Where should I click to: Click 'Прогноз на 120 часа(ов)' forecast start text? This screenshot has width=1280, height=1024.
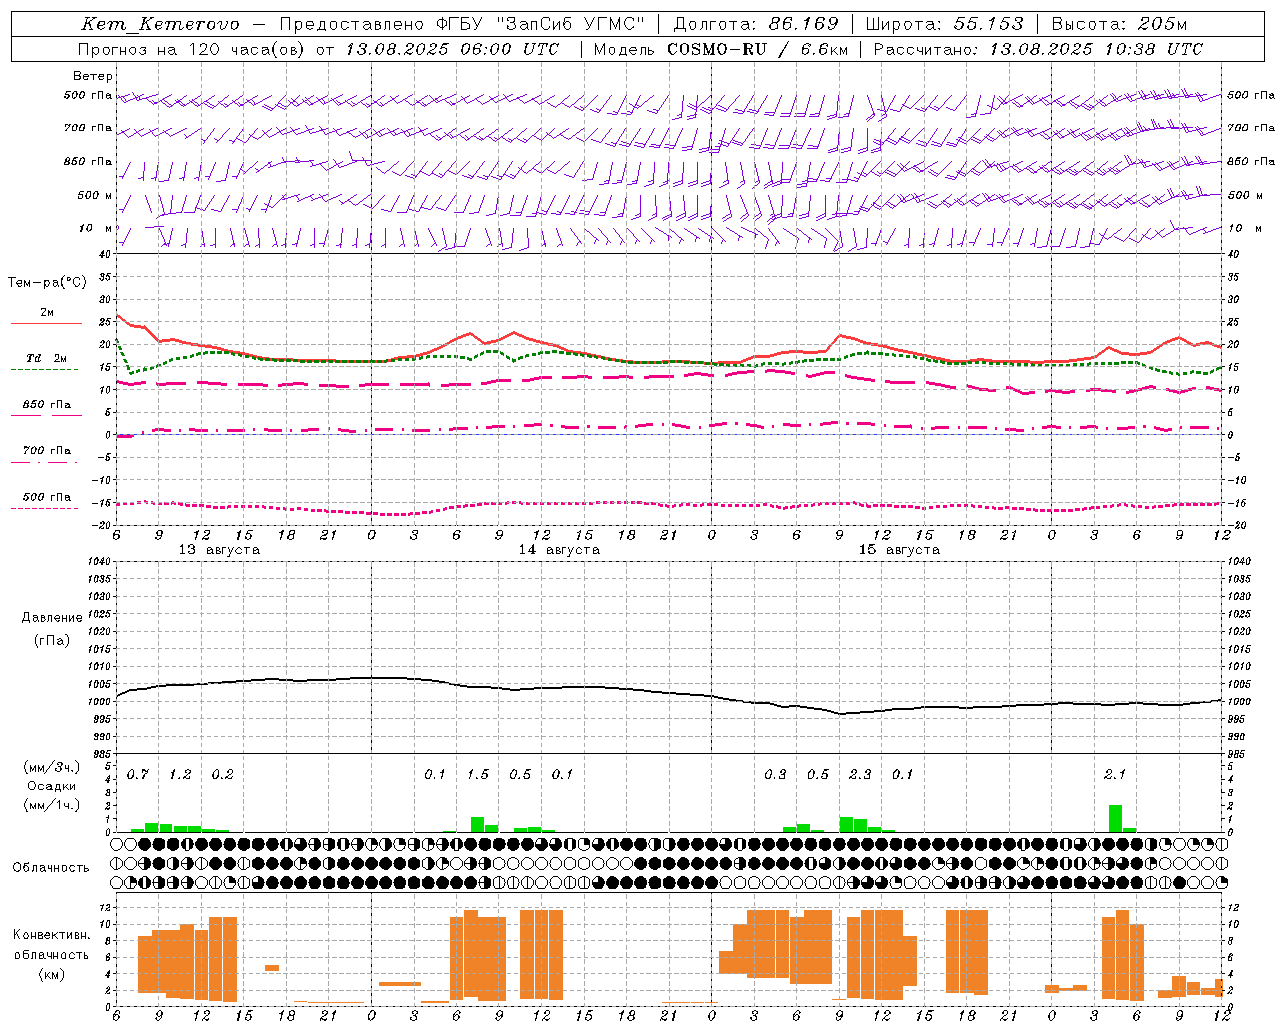[x=191, y=49]
